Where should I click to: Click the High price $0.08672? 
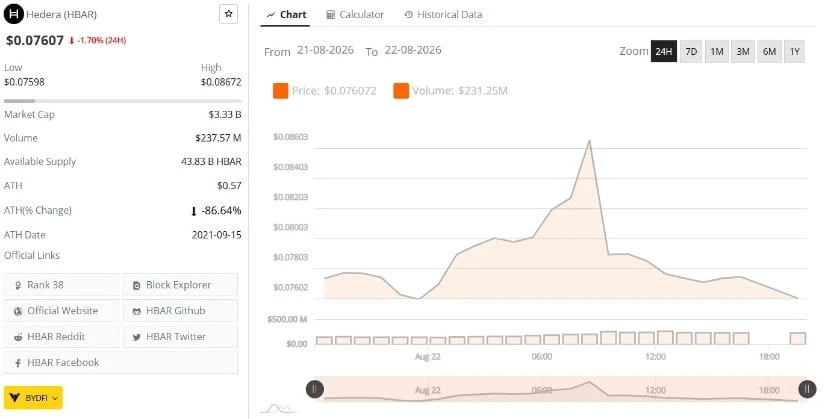click(x=221, y=82)
